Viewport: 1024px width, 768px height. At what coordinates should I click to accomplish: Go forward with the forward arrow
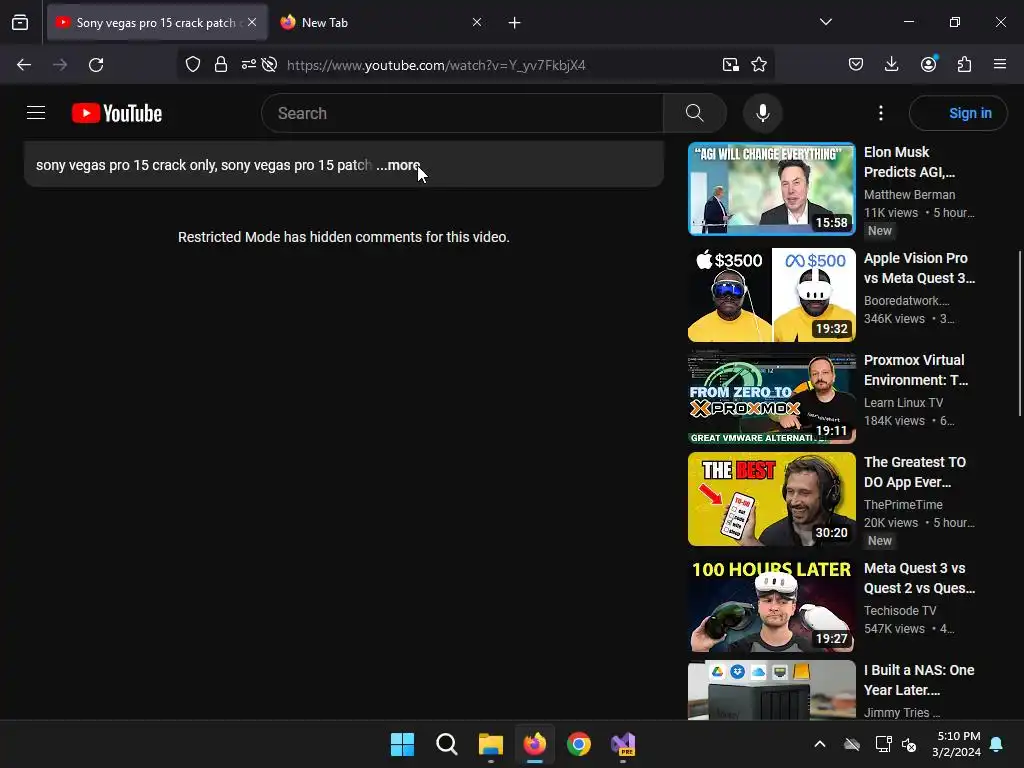[60, 65]
